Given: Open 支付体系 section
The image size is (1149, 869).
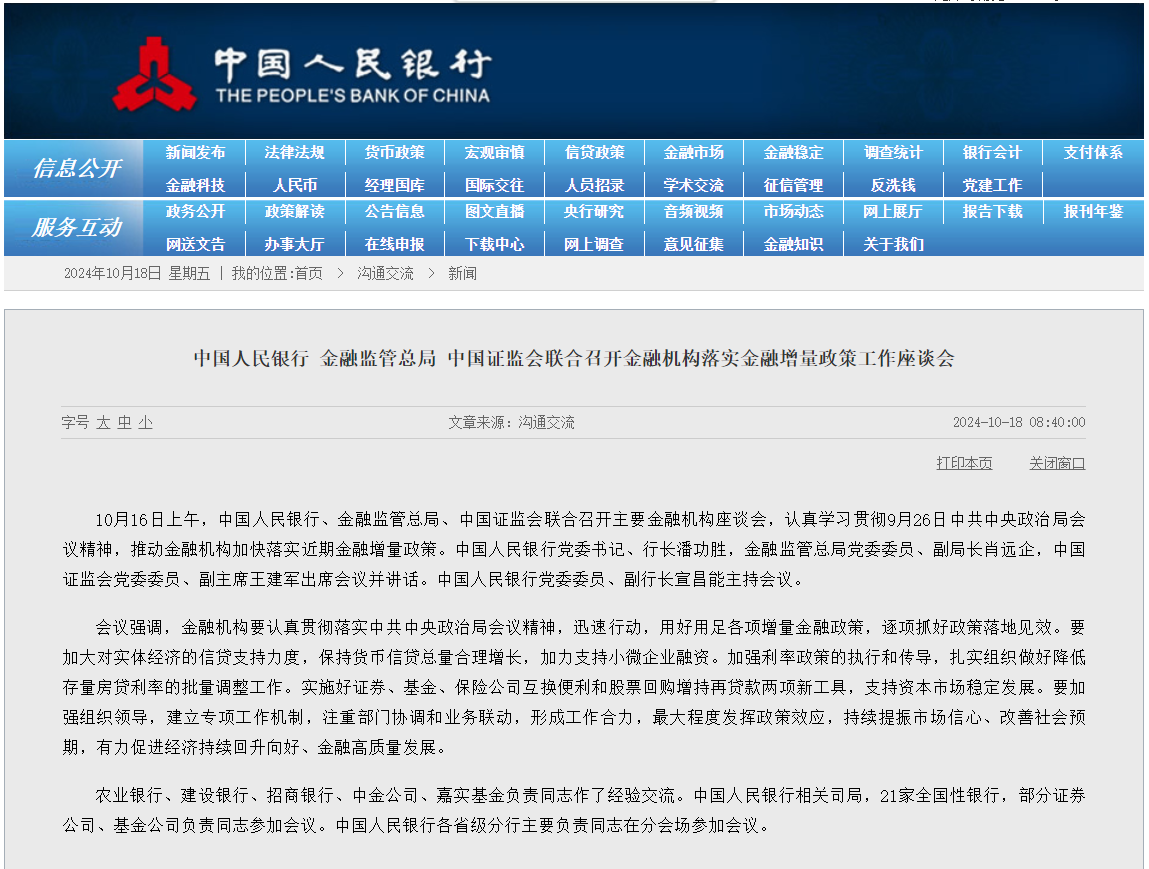Looking at the screenshot, I should pyautogui.click(x=1093, y=152).
